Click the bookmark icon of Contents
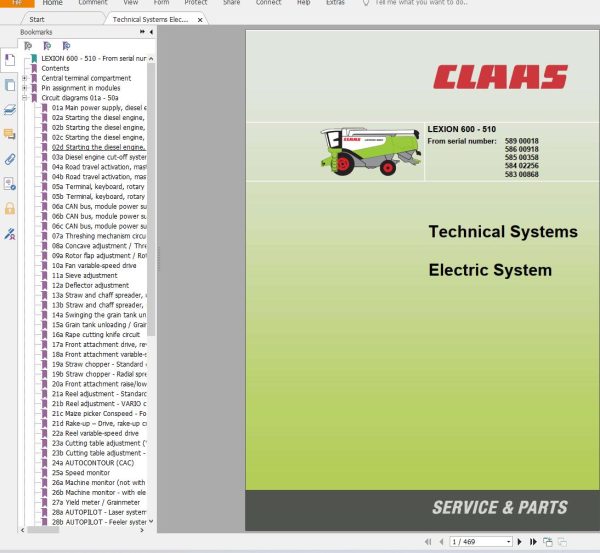The height and width of the screenshot is (553, 600). 34,69
